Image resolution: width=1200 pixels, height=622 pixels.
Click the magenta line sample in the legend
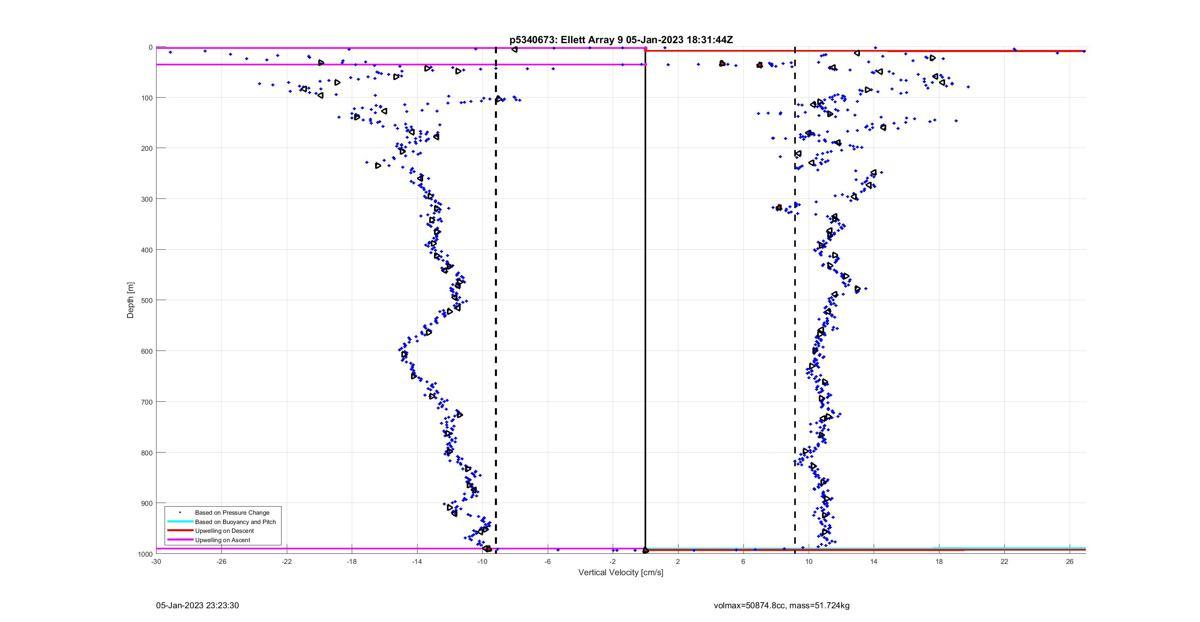[179, 539]
